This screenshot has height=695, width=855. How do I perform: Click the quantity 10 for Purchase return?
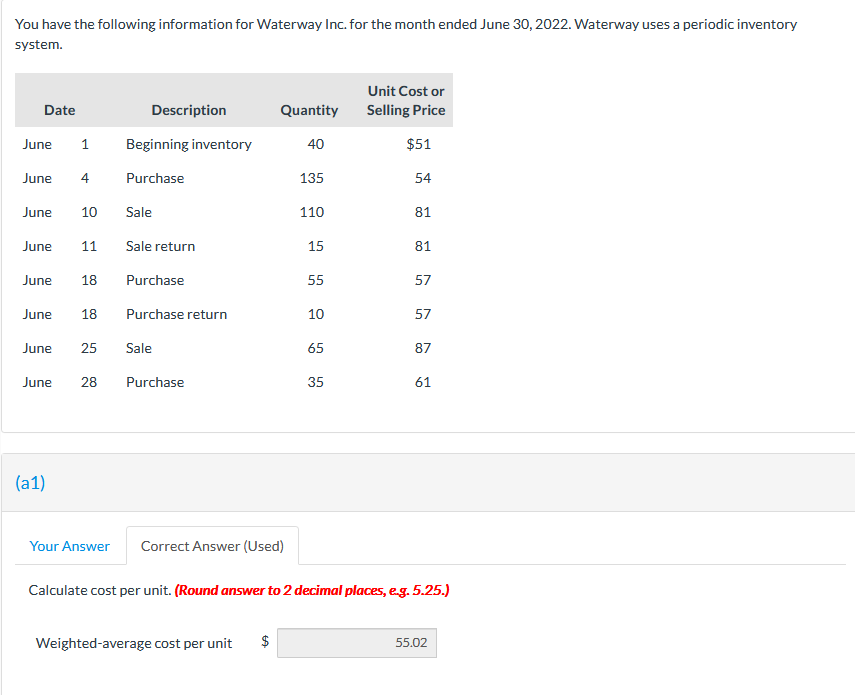click(315, 315)
